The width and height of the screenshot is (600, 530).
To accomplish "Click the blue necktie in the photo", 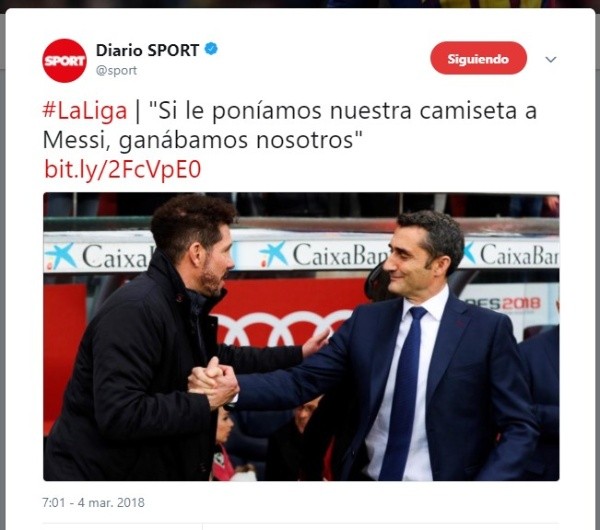I will click(404, 392).
